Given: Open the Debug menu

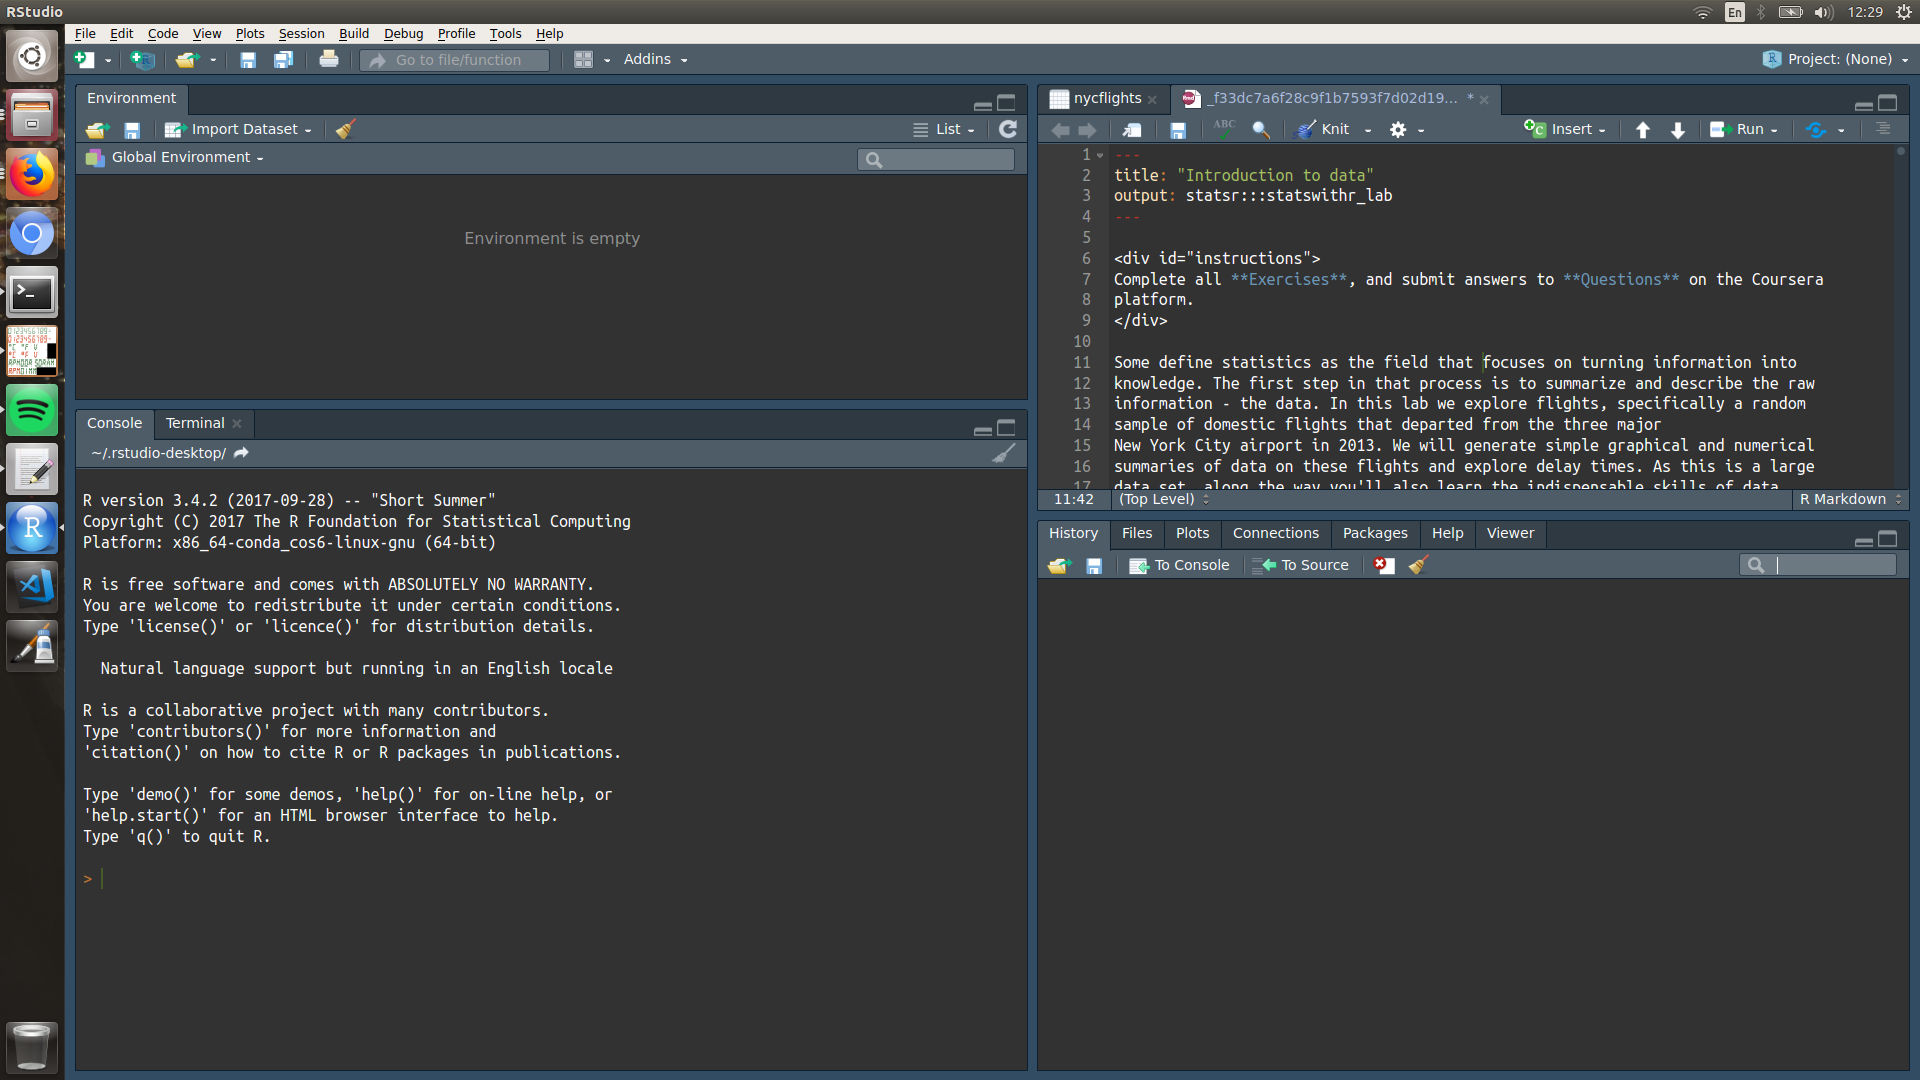Looking at the screenshot, I should tap(403, 33).
